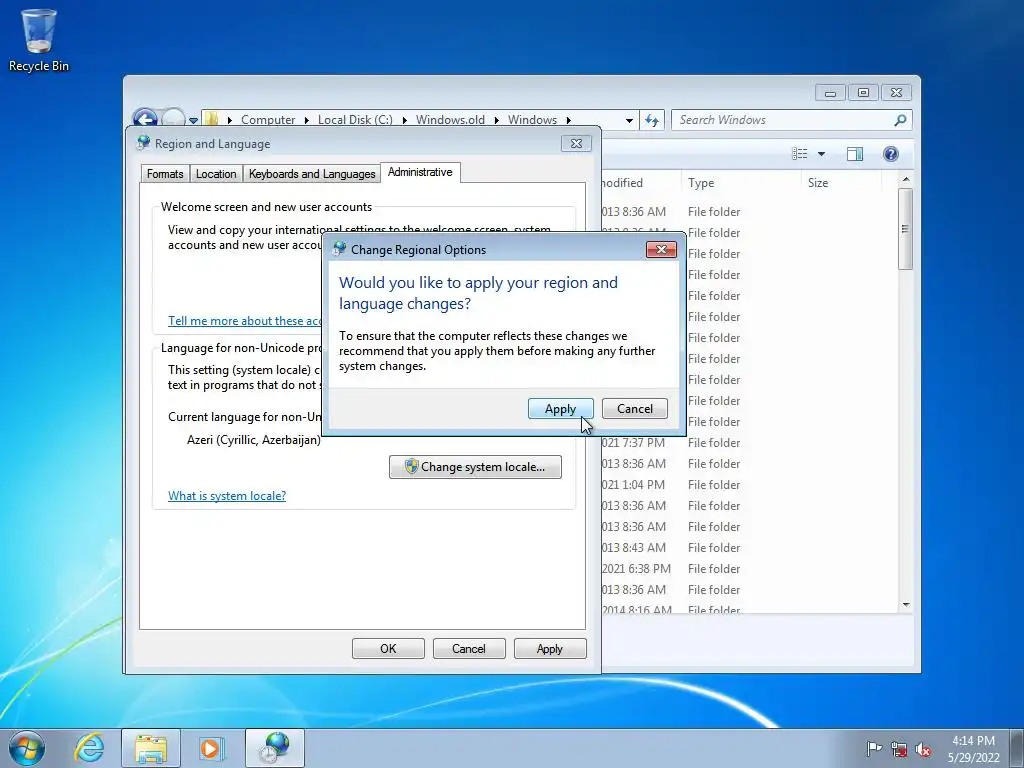Switch to the Formats tab
Viewport: 1024px width, 768px height.
pyautogui.click(x=165, y=174)
